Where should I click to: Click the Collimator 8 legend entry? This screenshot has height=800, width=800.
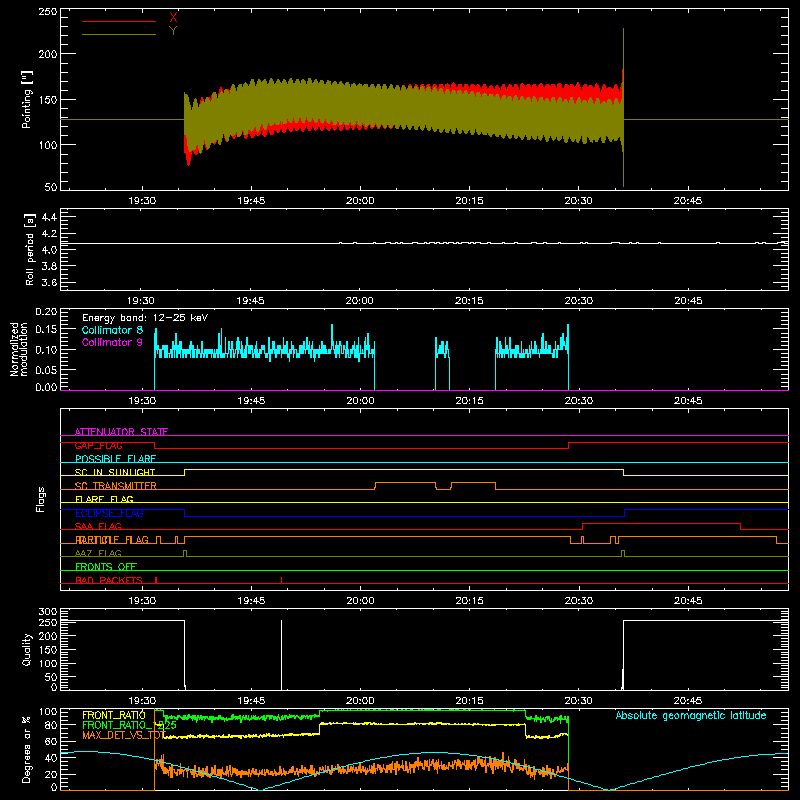pyautogui.click(x=112, y=330)
